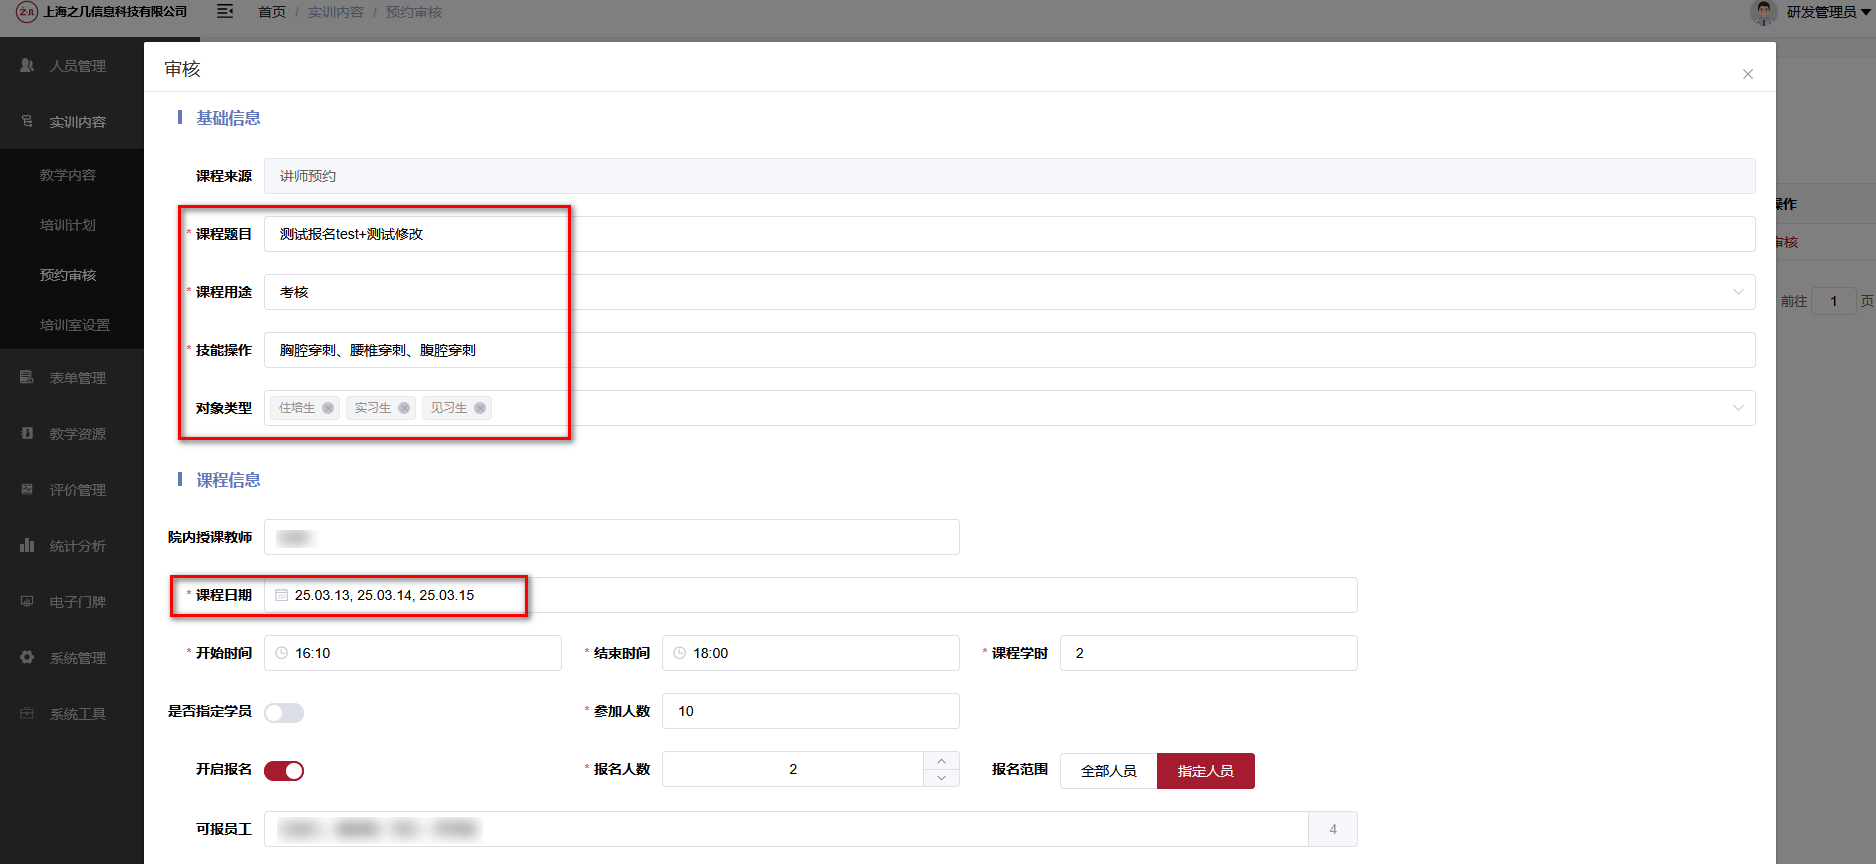Screen dimensions: 1876x864
Task: Decrease 报名人数 with the down arrow
Action: 941,778
